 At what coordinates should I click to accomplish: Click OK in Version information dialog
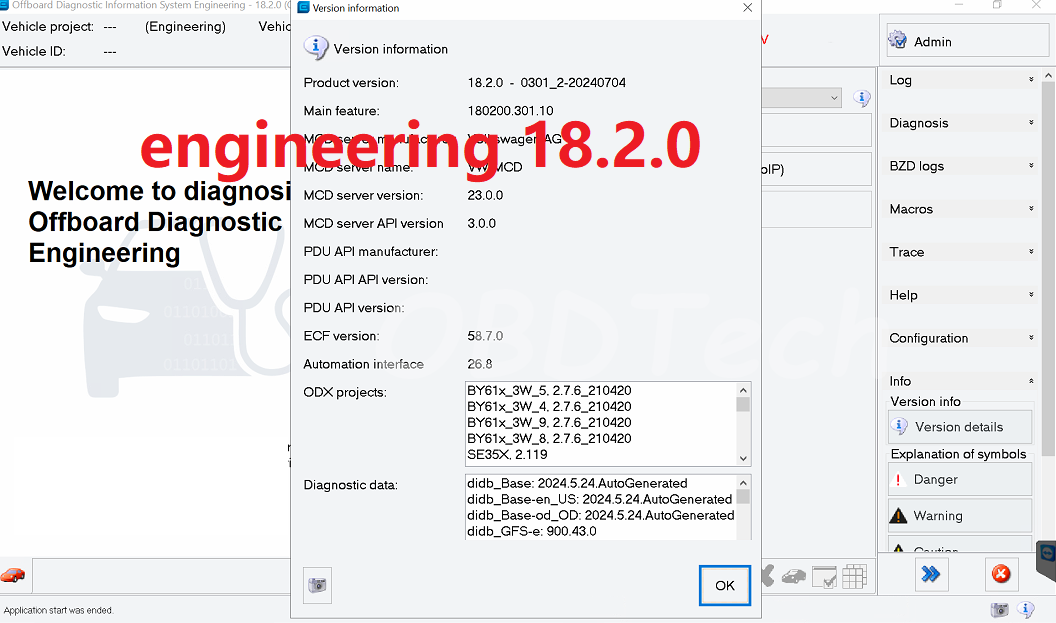point(725,585)
